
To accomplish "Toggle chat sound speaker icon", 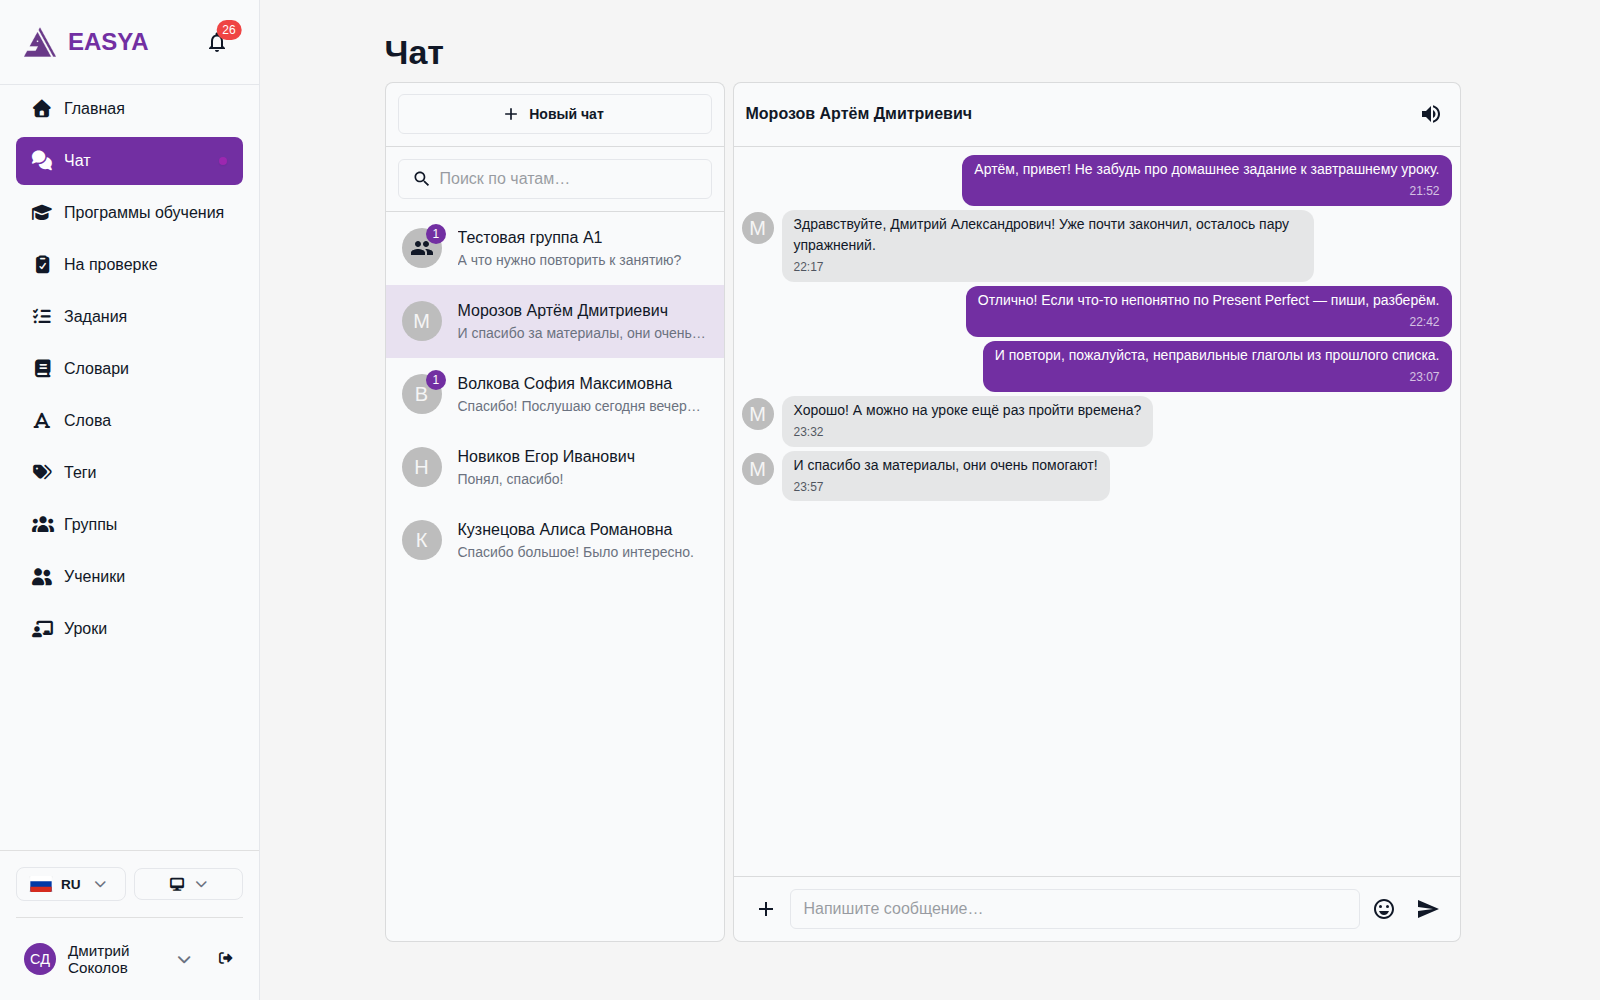I will pyautogui.click(x=1431, y=114).
